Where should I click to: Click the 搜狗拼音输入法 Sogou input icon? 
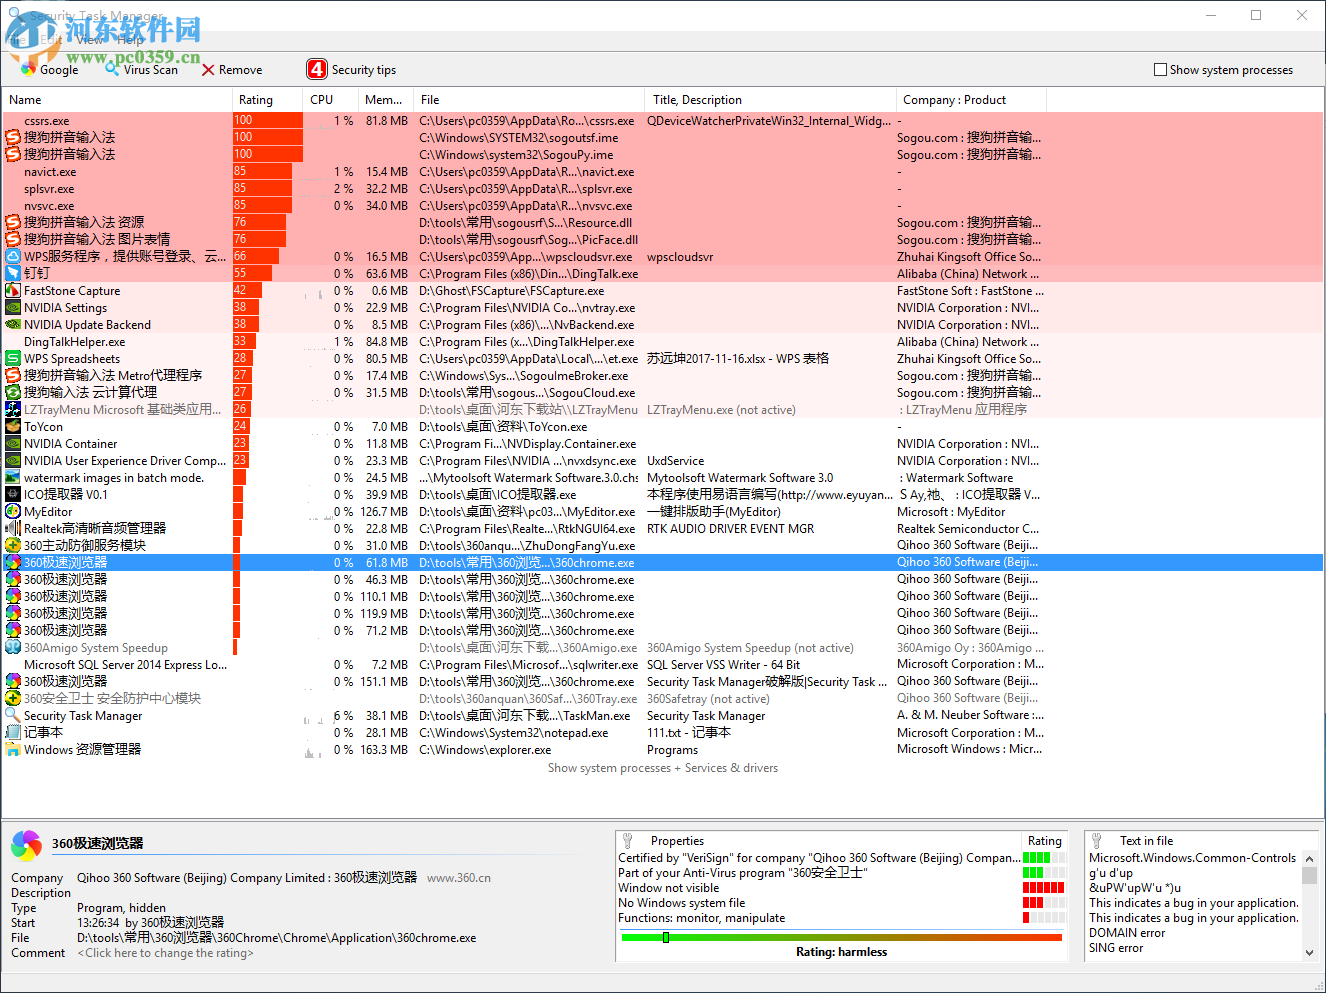pyautogui.click(x=12, y=137)
